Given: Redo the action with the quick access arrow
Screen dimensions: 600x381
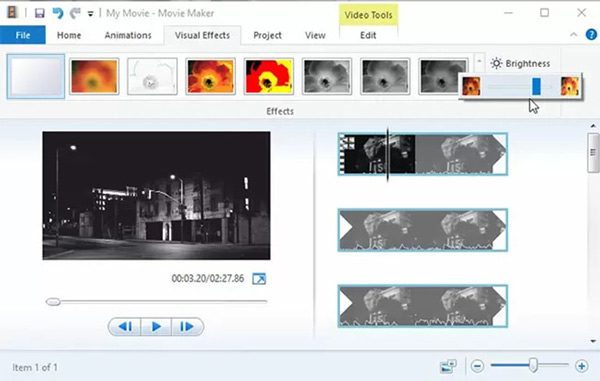Looking at the screenshot, I should pos(75,13).
